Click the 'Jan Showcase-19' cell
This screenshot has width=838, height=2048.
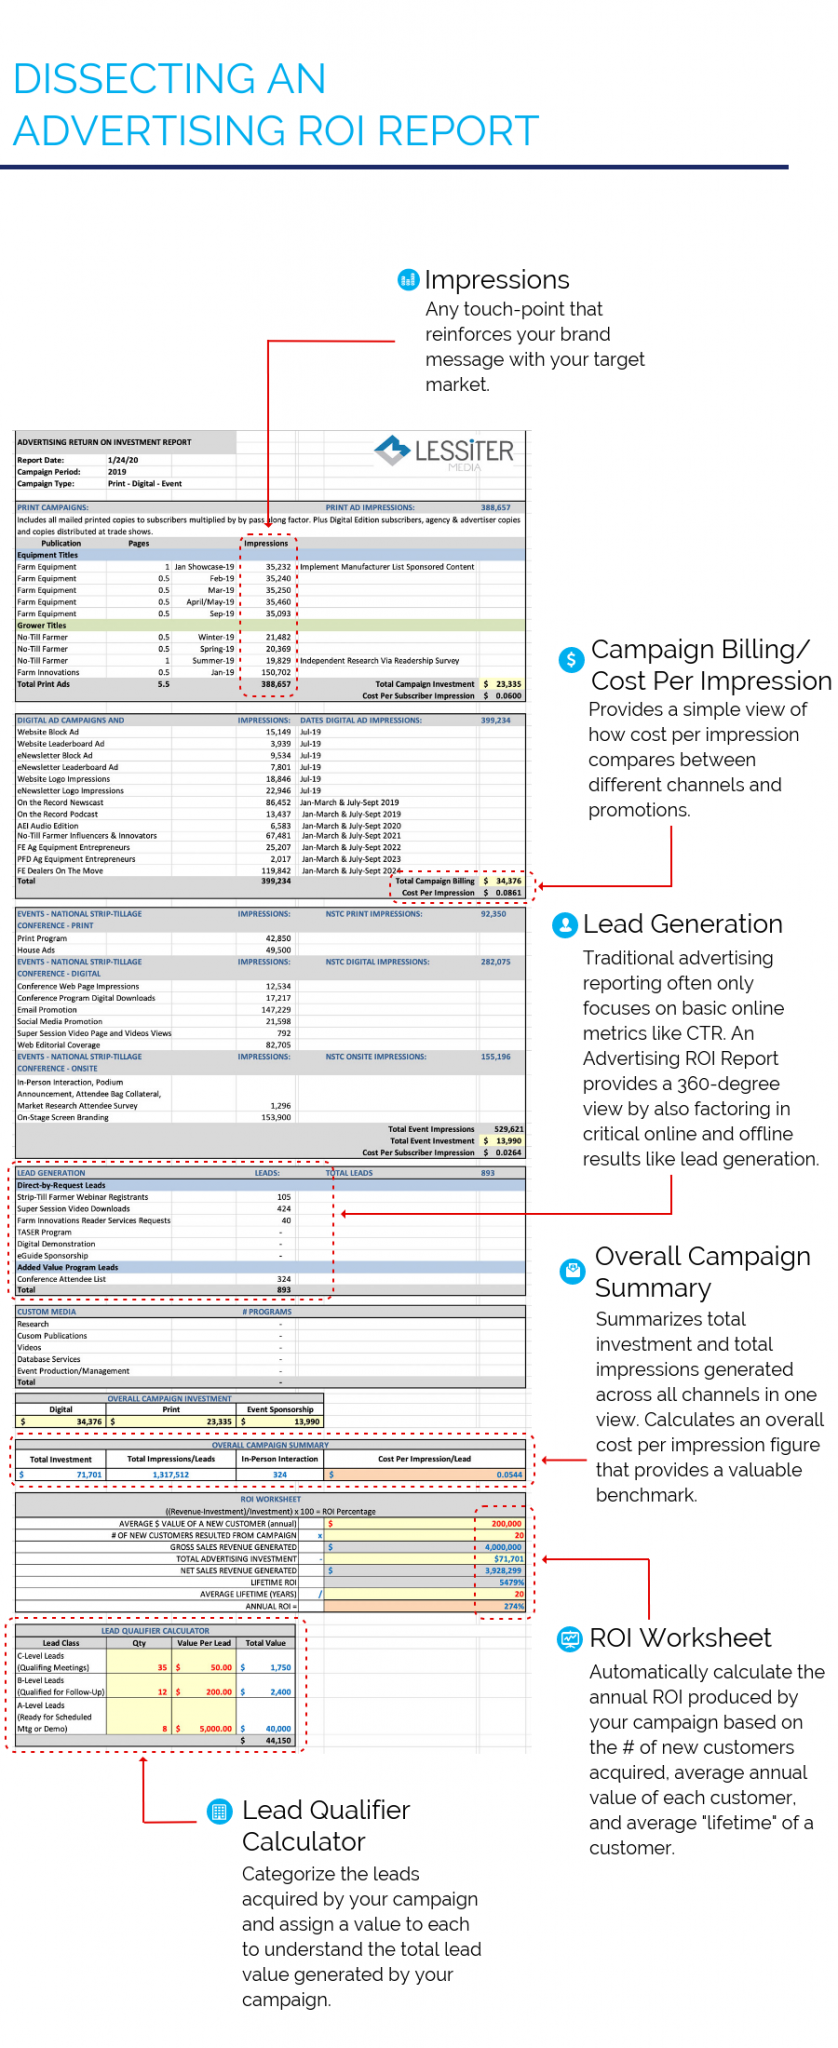204,567
